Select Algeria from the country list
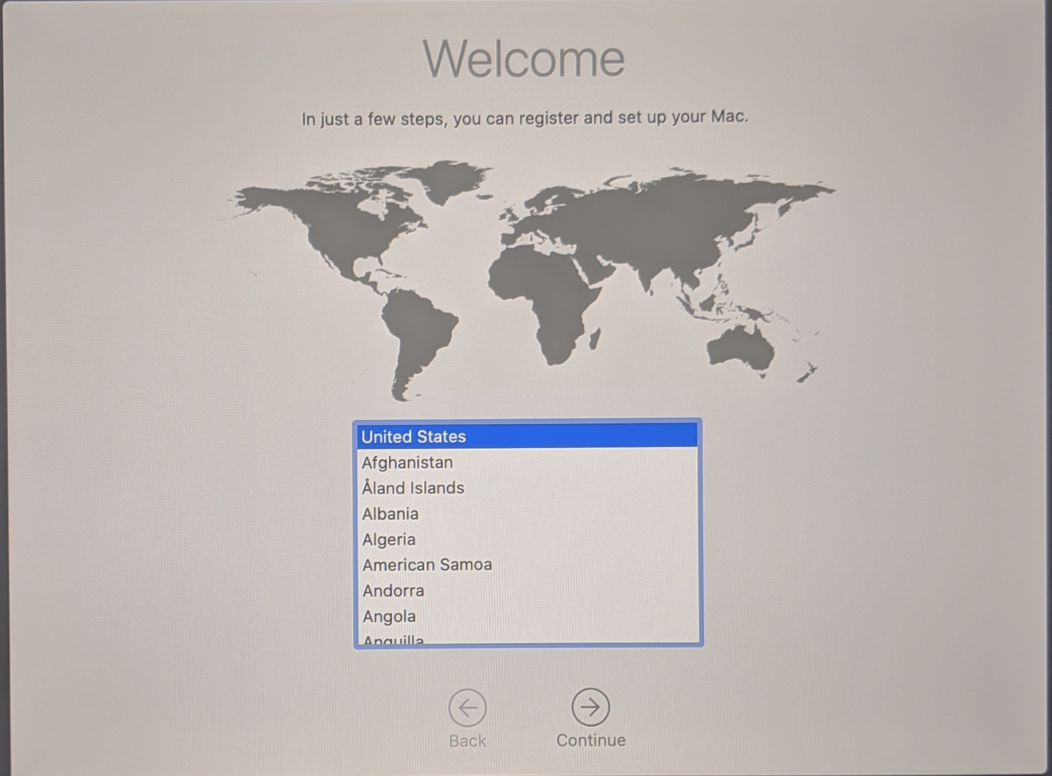Viewport: 1052px width, 776px height. click(527, 539)
